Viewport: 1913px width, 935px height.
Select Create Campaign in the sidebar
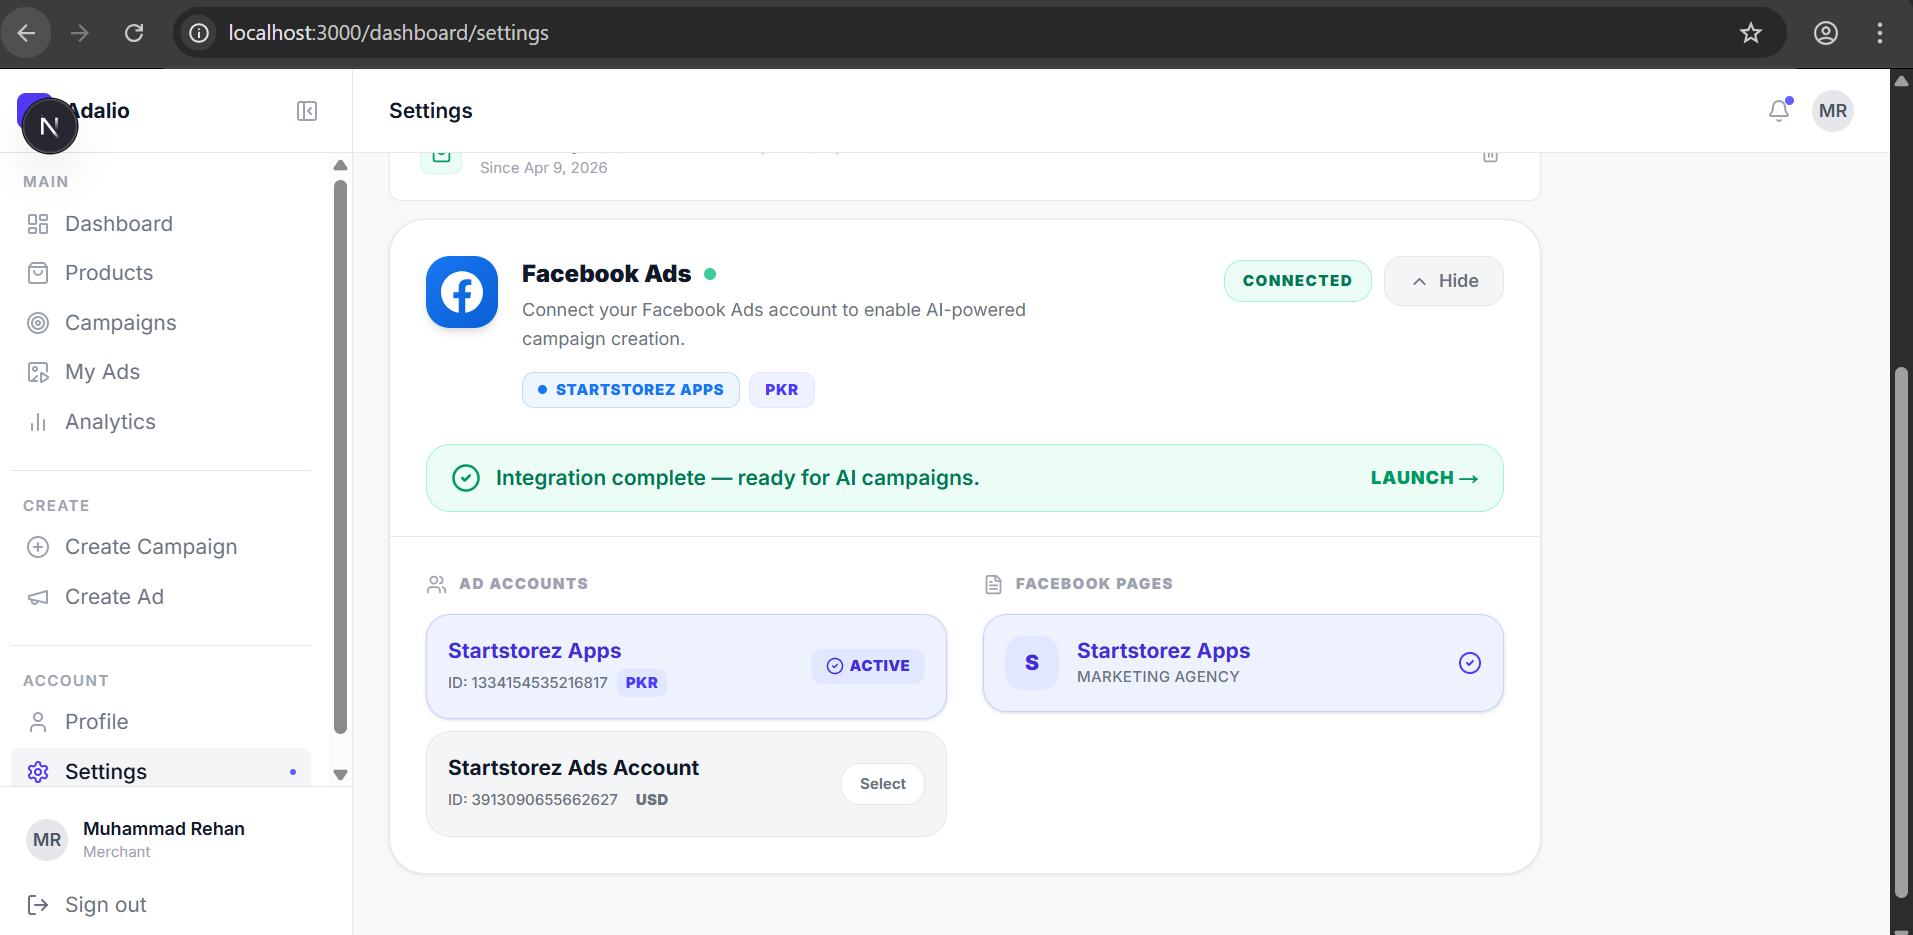click(x=161, y=547)
